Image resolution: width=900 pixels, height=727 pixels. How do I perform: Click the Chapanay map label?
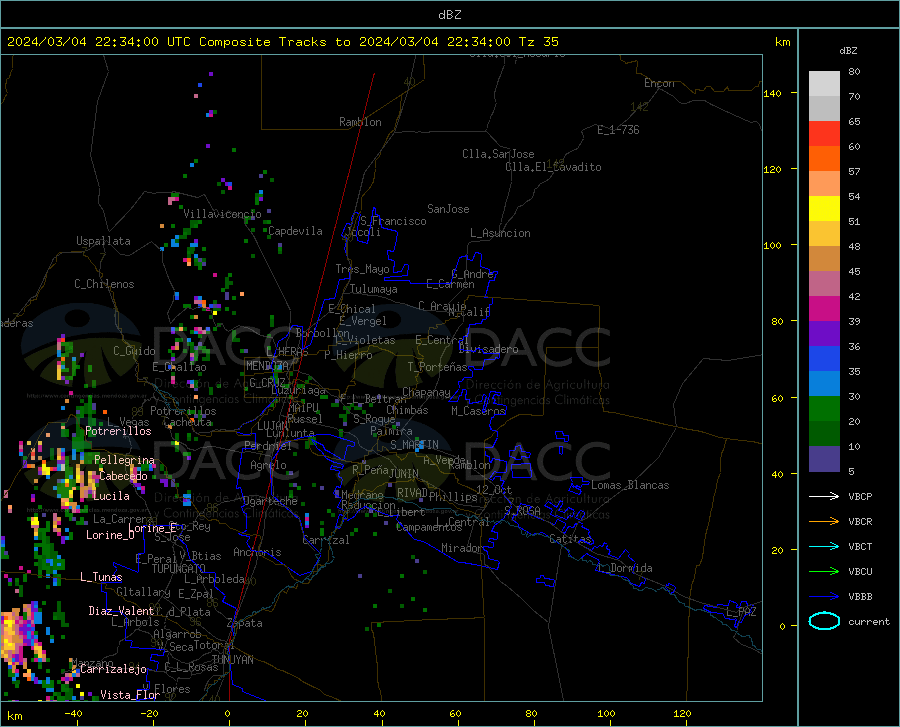click(x=426, y=392)
